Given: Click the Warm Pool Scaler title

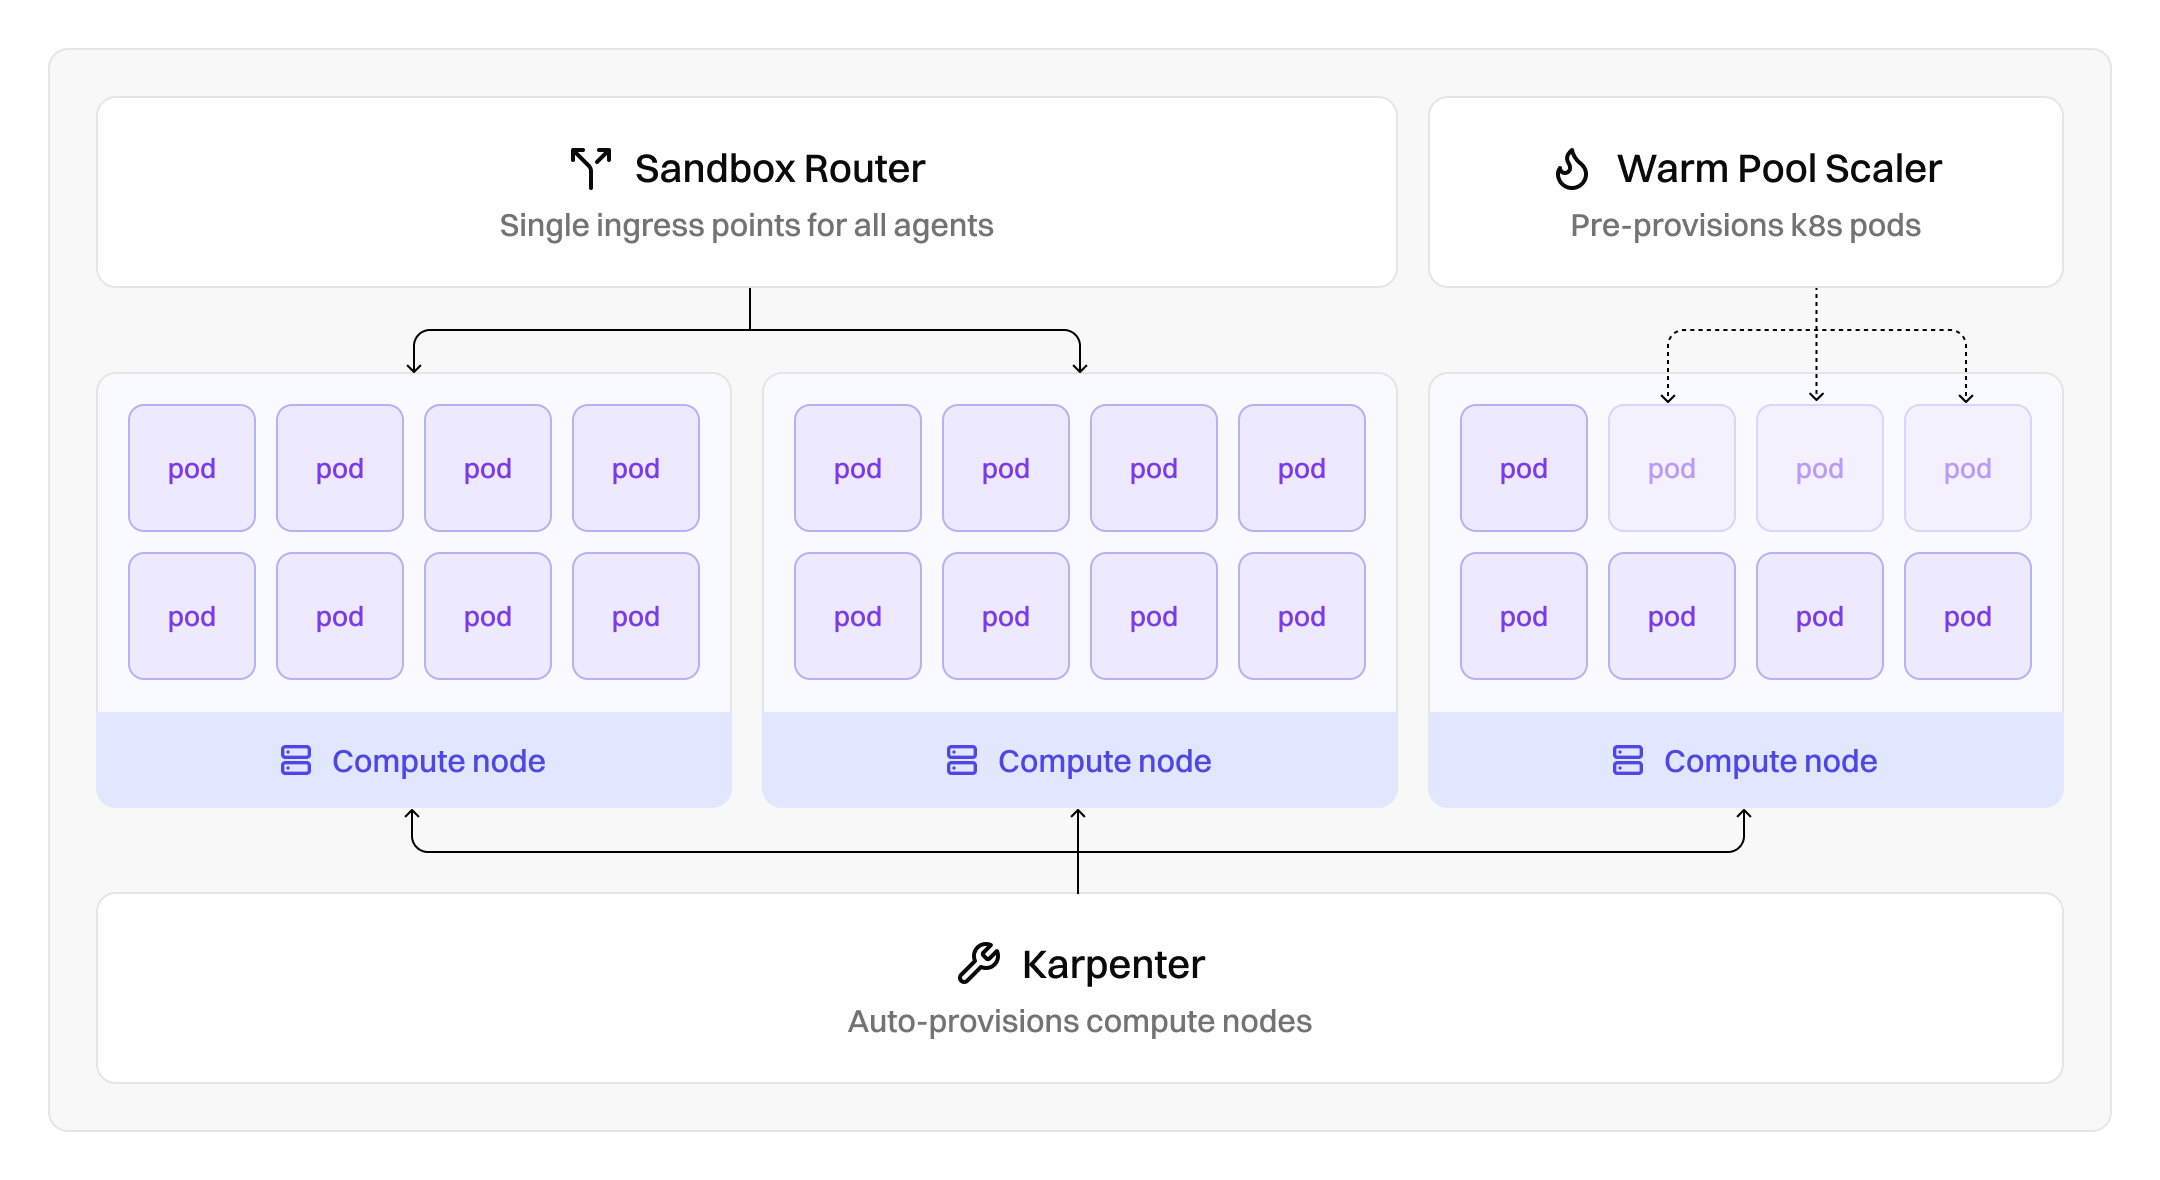Looking at the screenshot, I should pos(1779,168).
